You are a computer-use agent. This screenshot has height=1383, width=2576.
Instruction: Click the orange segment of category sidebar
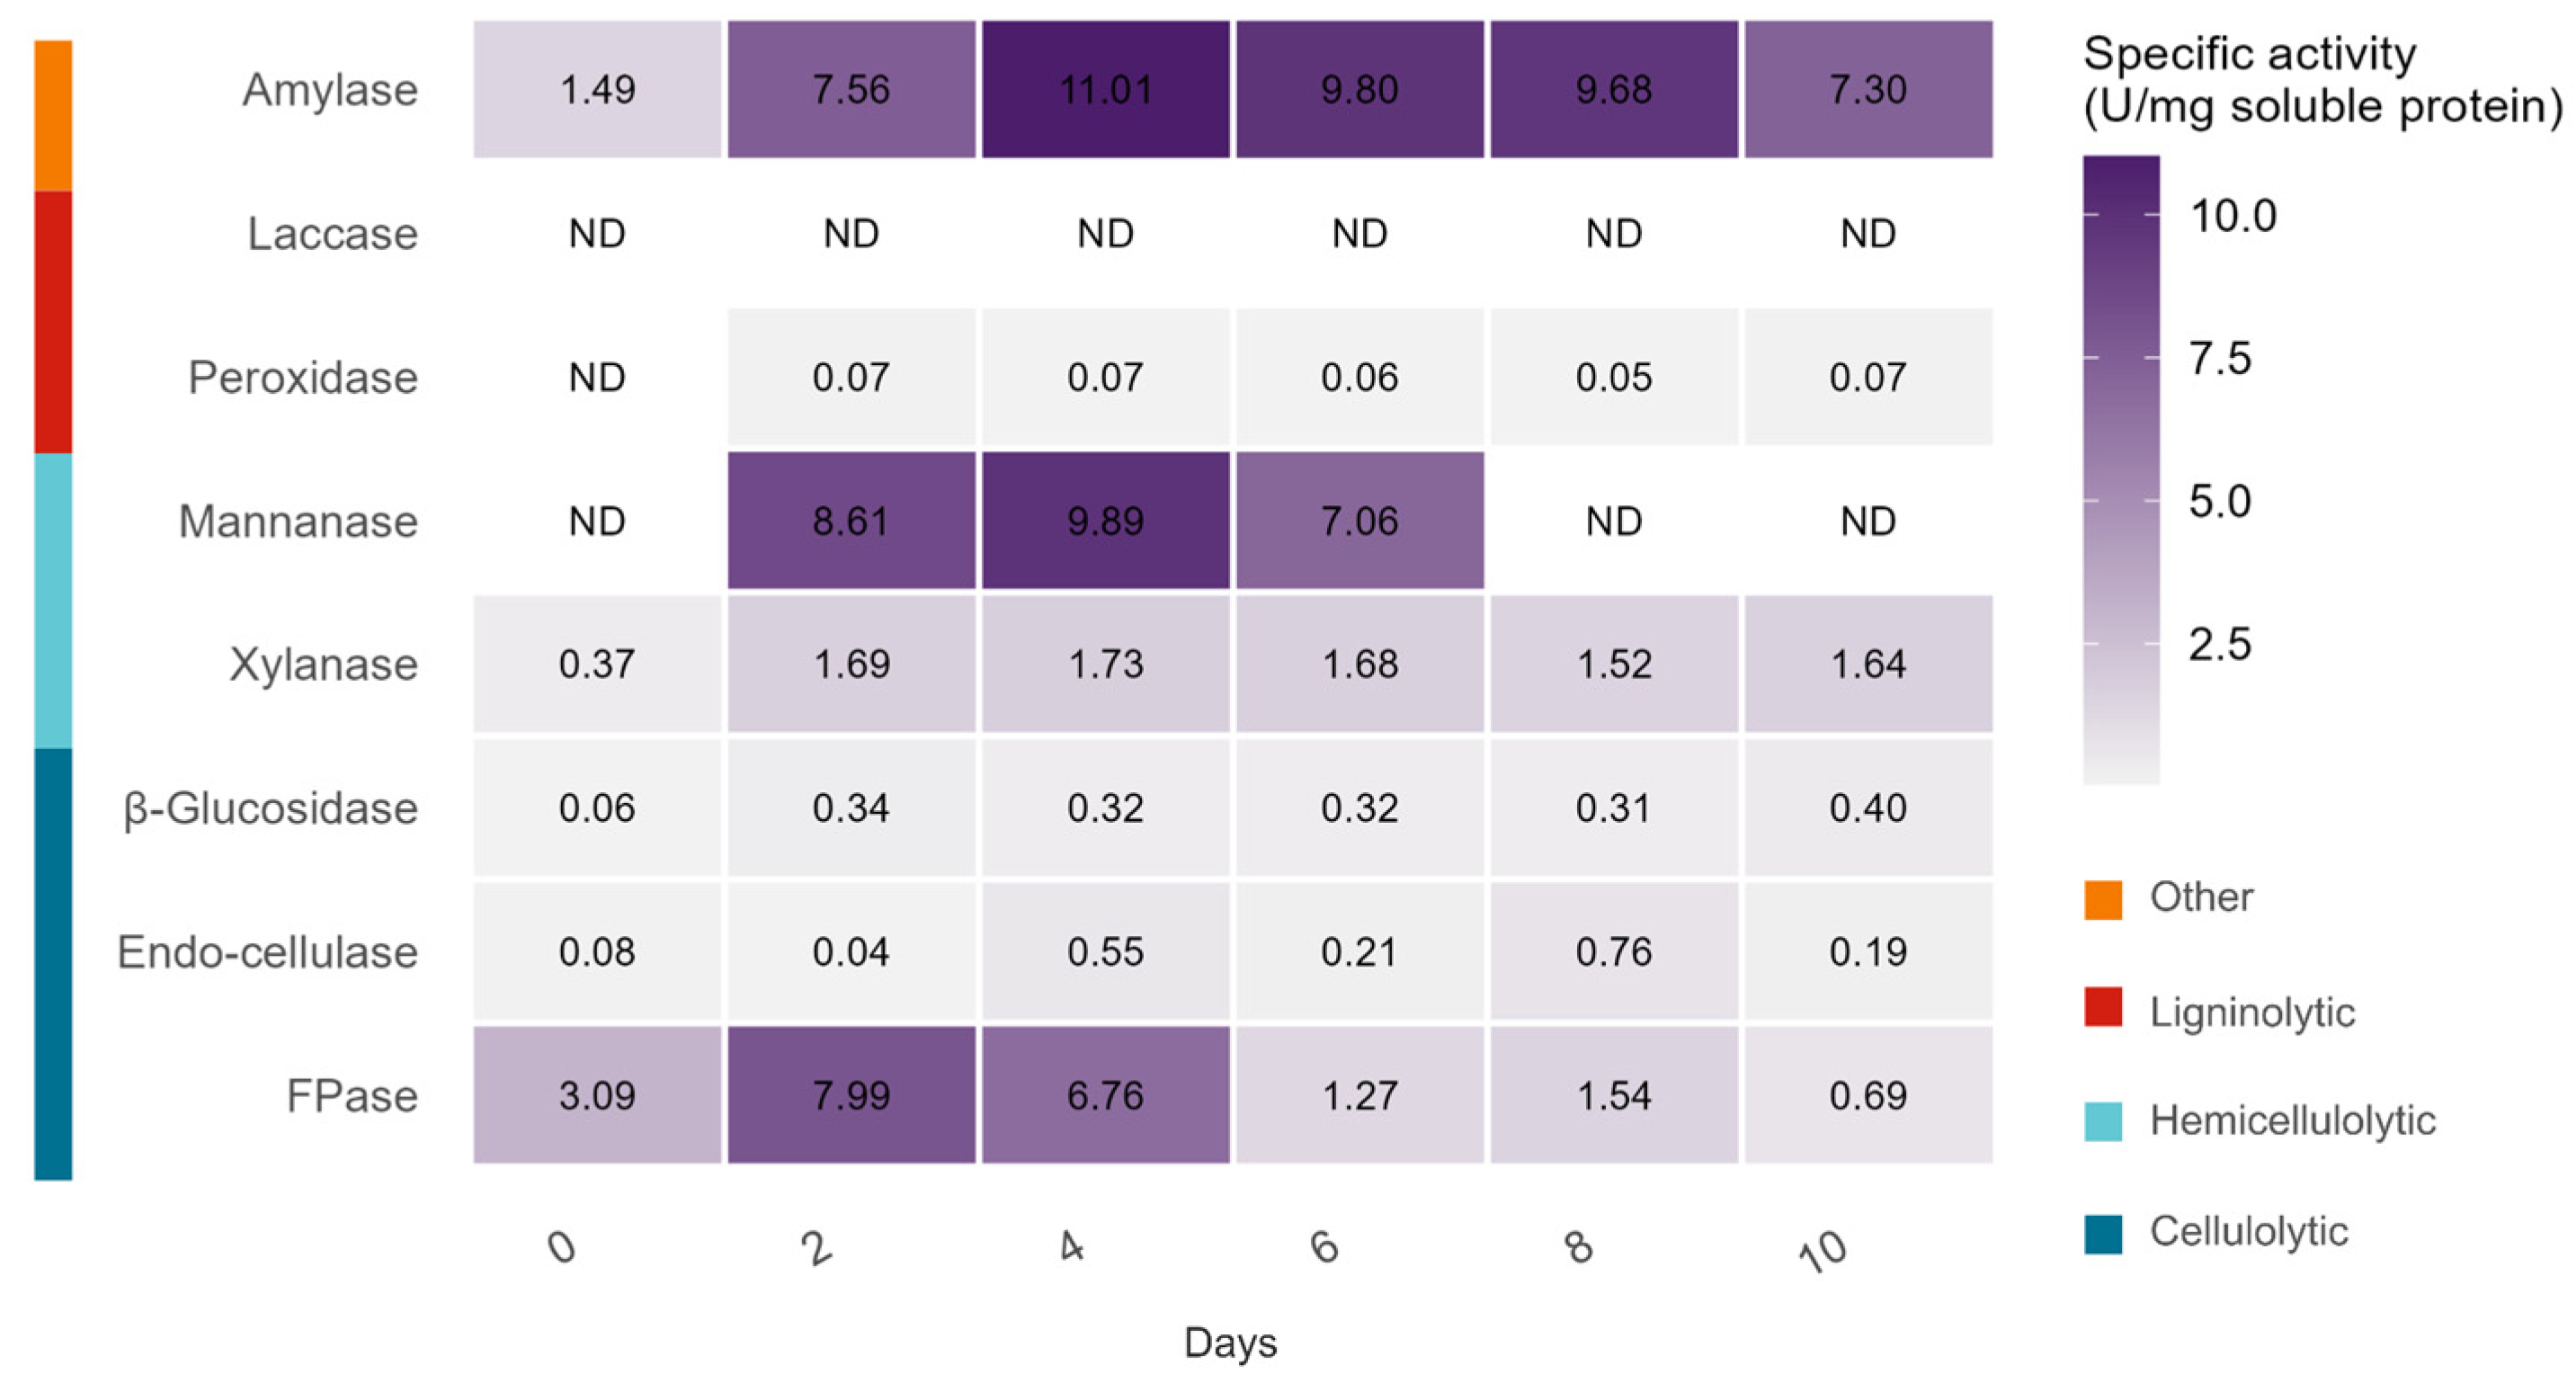53,115
